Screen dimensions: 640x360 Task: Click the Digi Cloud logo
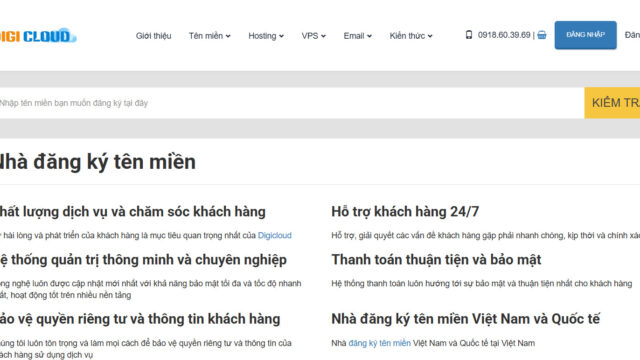(38, 36)
